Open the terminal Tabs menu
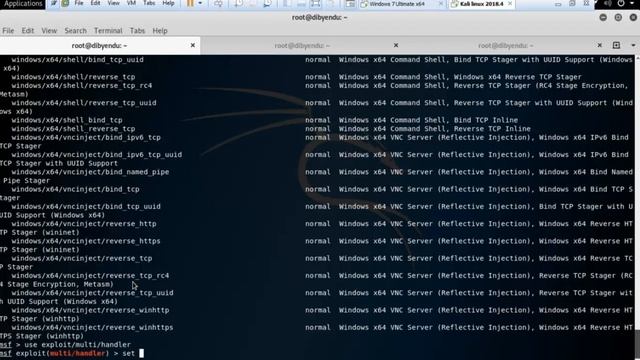Viewport: 640px width, 360px height. click(137, 31)
